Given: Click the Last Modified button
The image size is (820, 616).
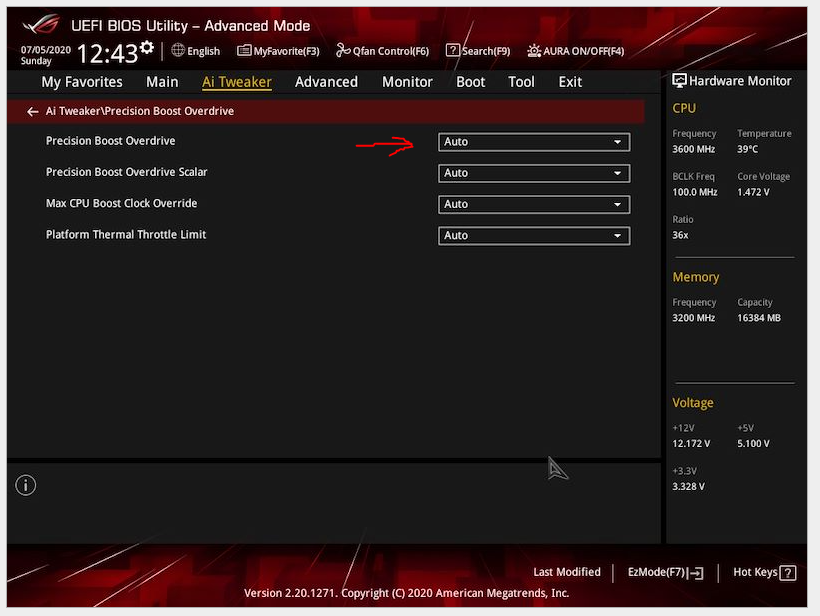Looking at the screenshot, I should [x=567, y=572].
